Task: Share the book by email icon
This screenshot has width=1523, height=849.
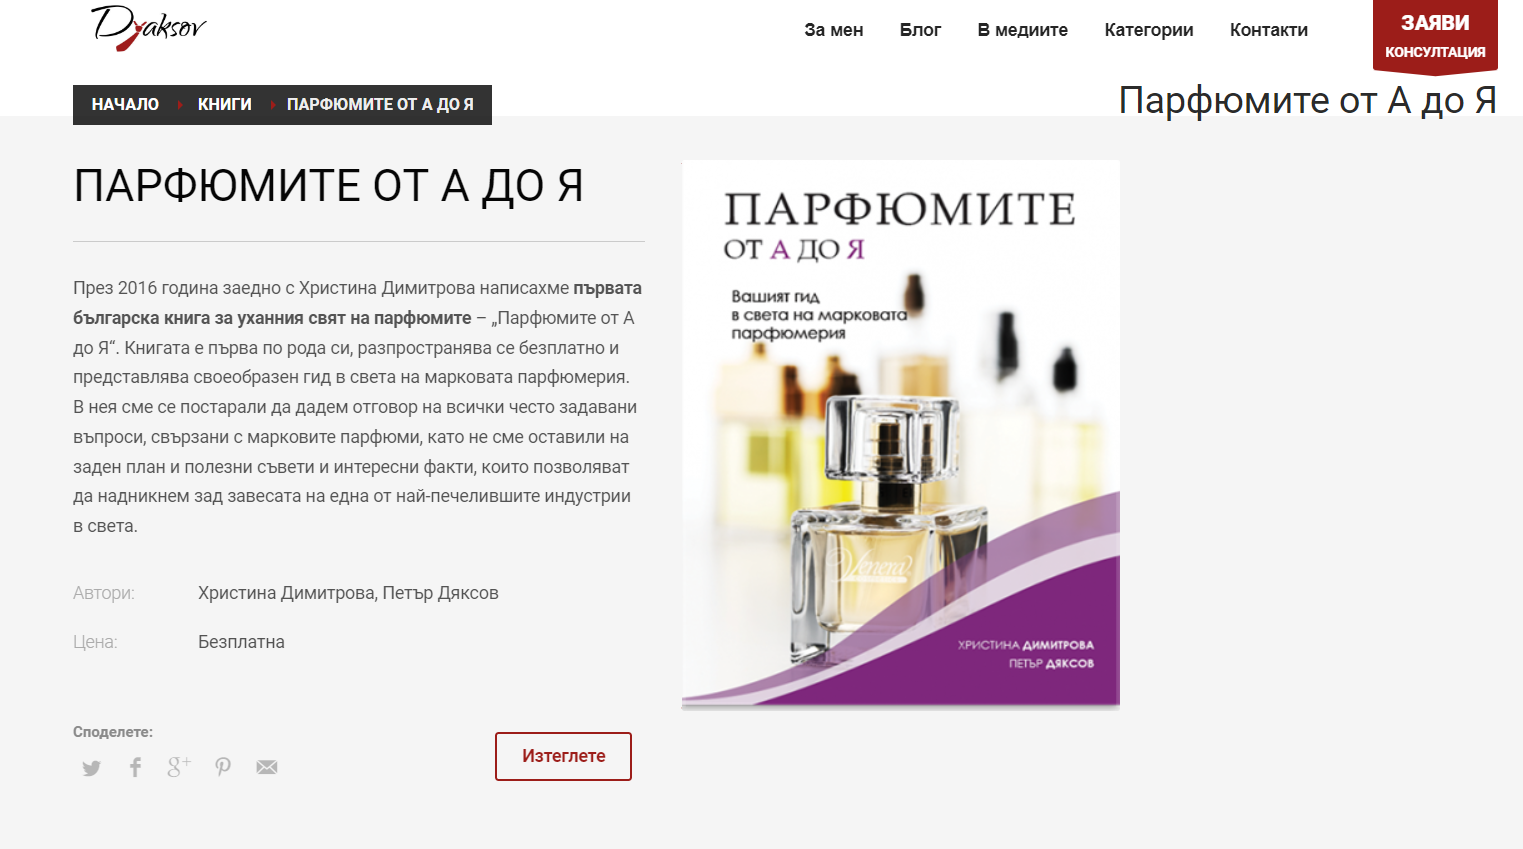Action: (267, 767)
